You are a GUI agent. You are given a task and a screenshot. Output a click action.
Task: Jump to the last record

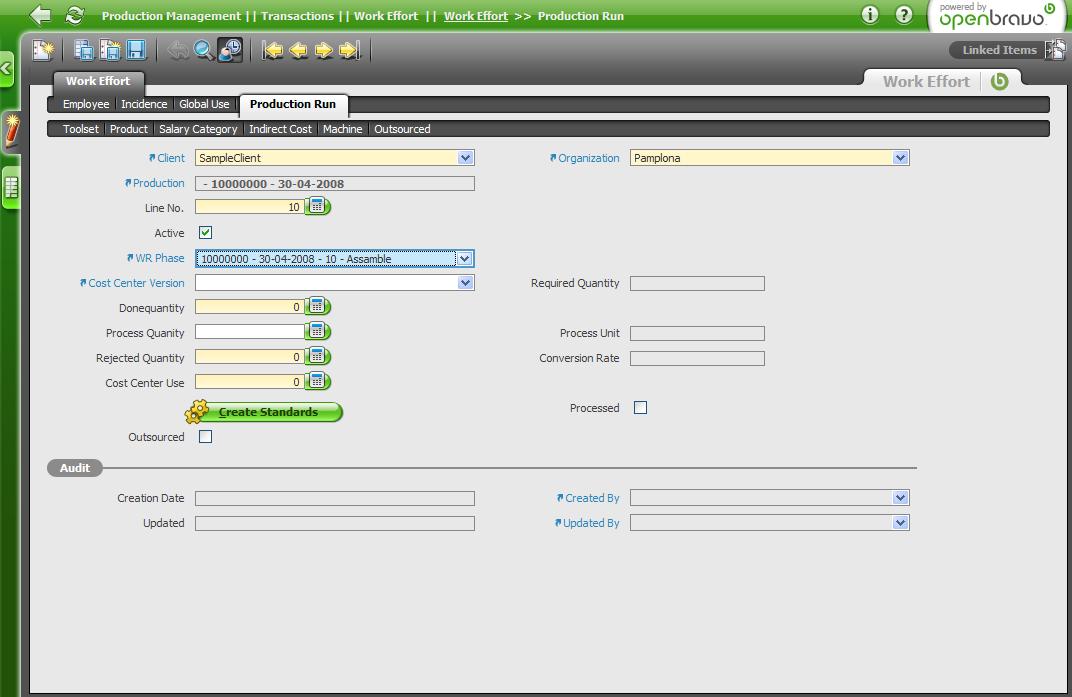click(x=349, y=50)
